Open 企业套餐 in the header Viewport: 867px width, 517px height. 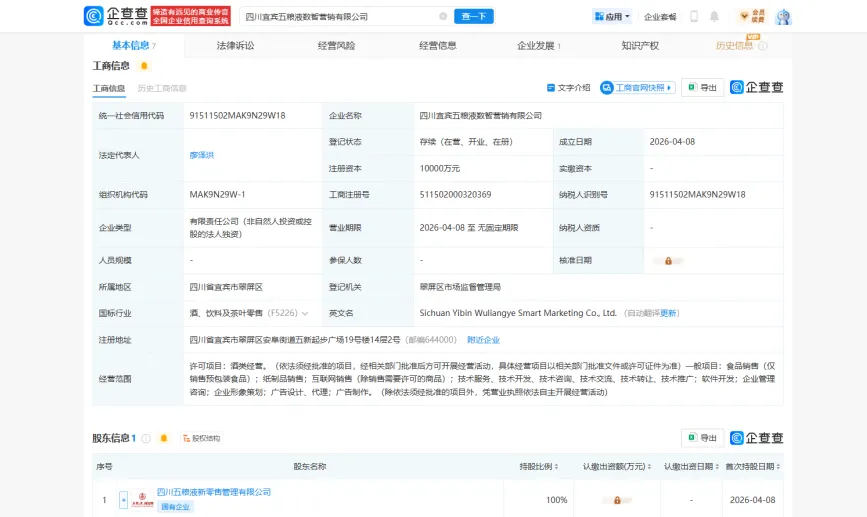(x=660, y=17)
